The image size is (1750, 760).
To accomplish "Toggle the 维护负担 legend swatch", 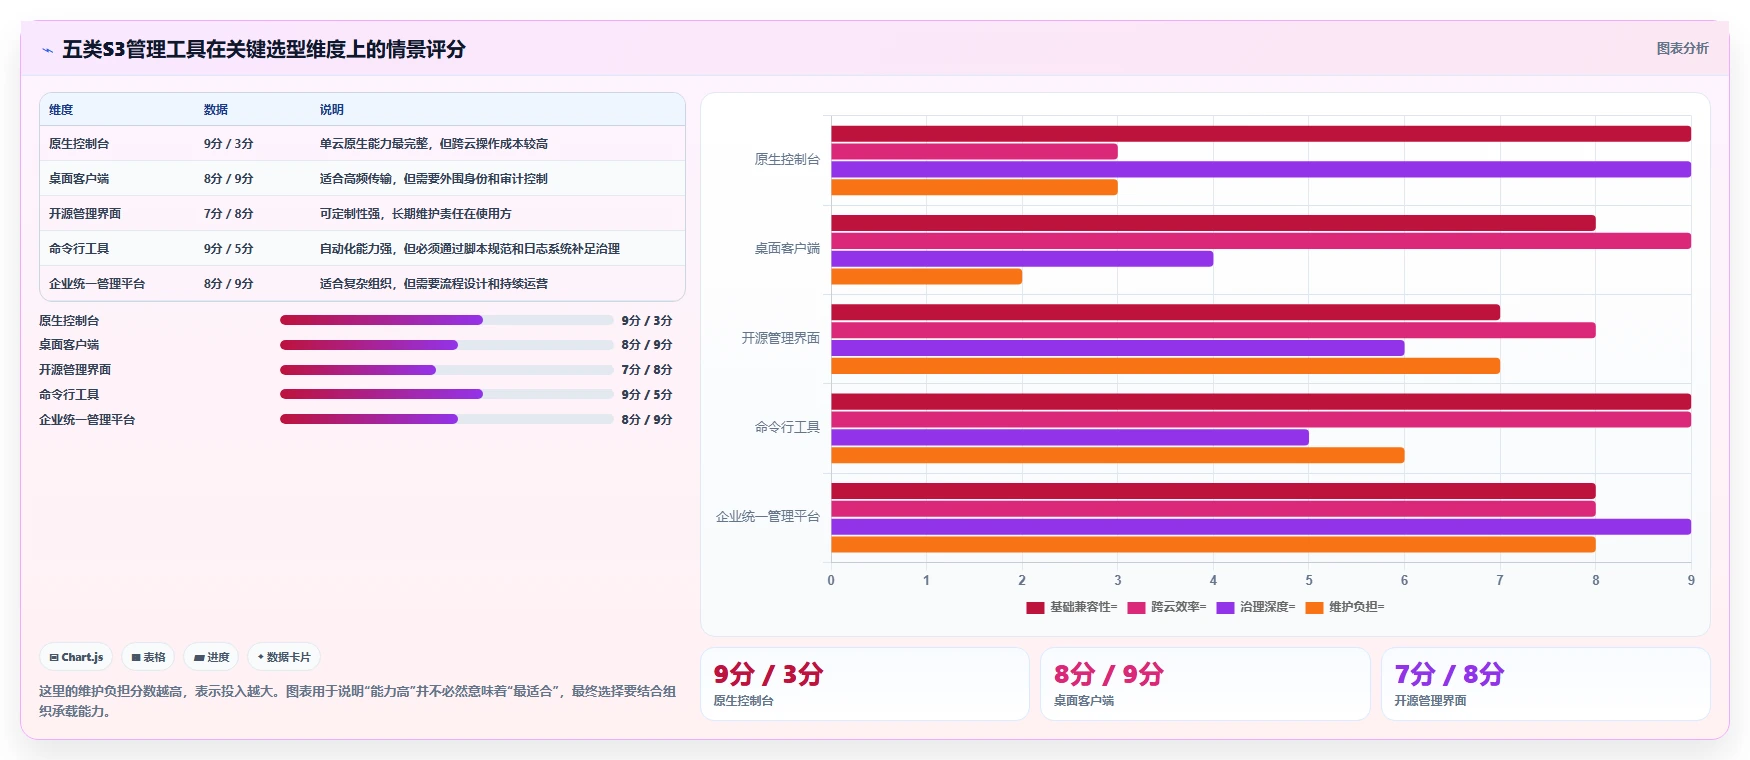I will (x=1314, y=607).
